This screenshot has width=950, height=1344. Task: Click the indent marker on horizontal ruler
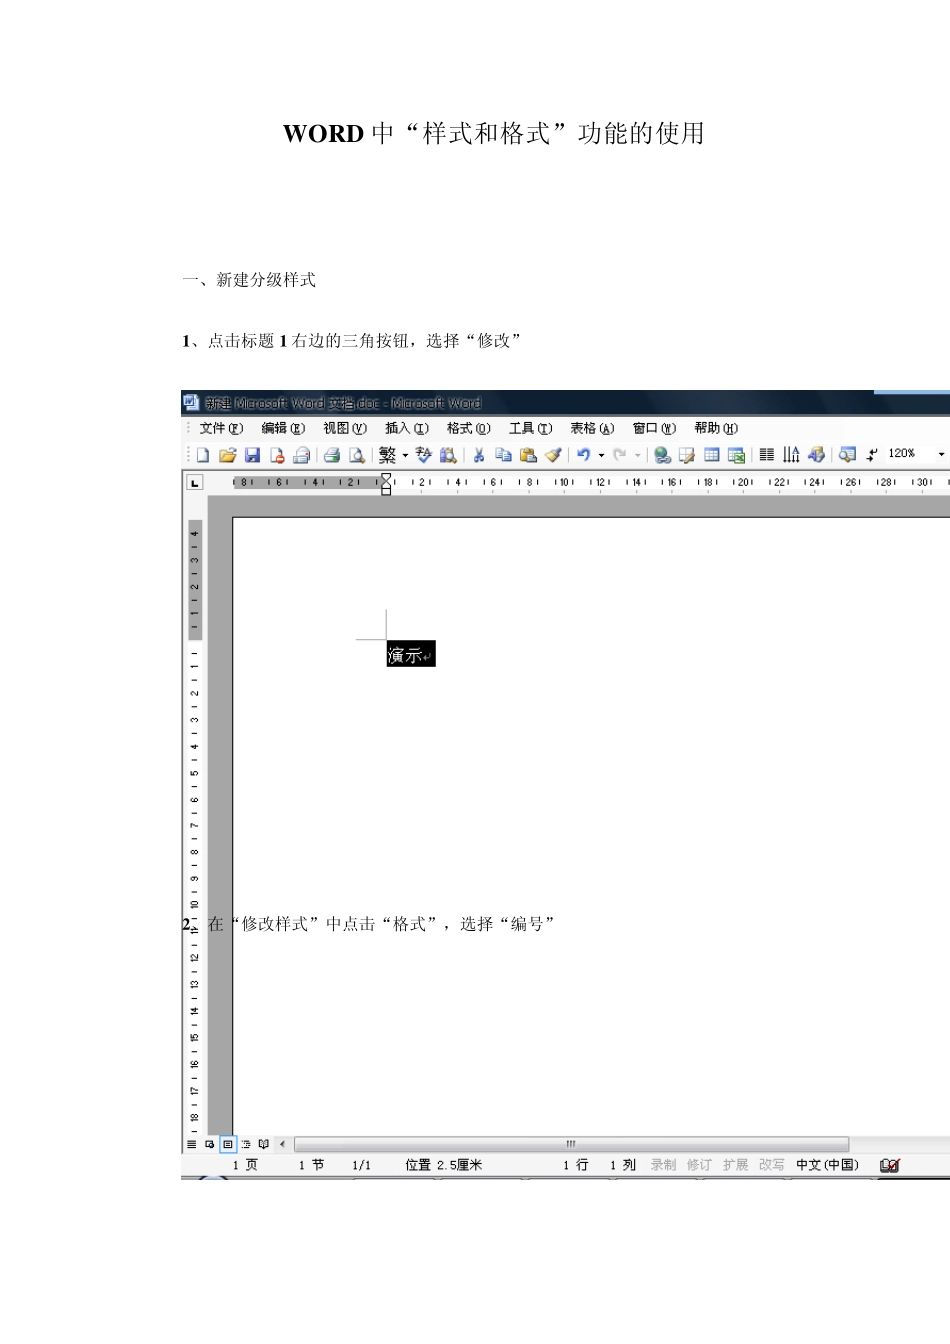pyautogui.click(x=386, y=484)
